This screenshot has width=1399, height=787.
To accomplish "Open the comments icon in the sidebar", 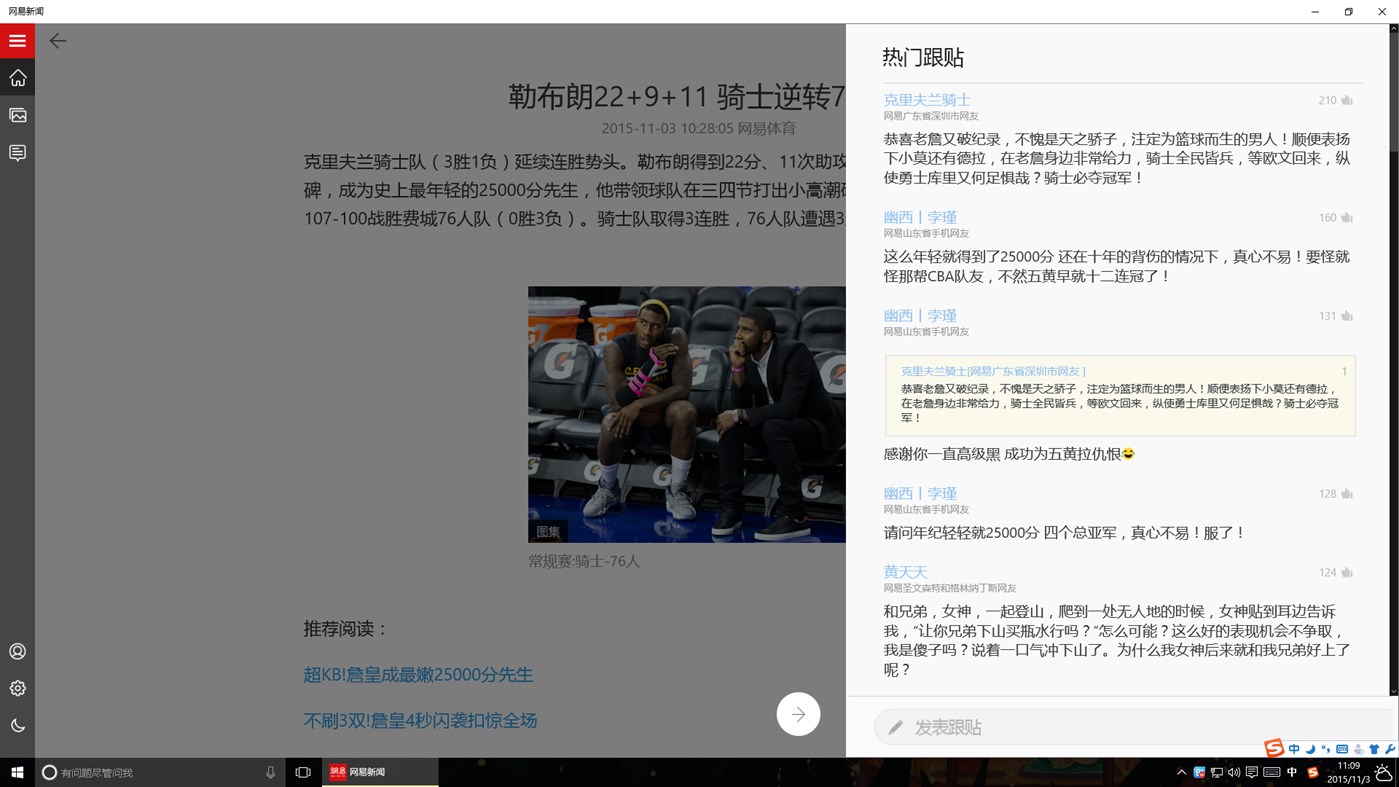I will [17, 152].
